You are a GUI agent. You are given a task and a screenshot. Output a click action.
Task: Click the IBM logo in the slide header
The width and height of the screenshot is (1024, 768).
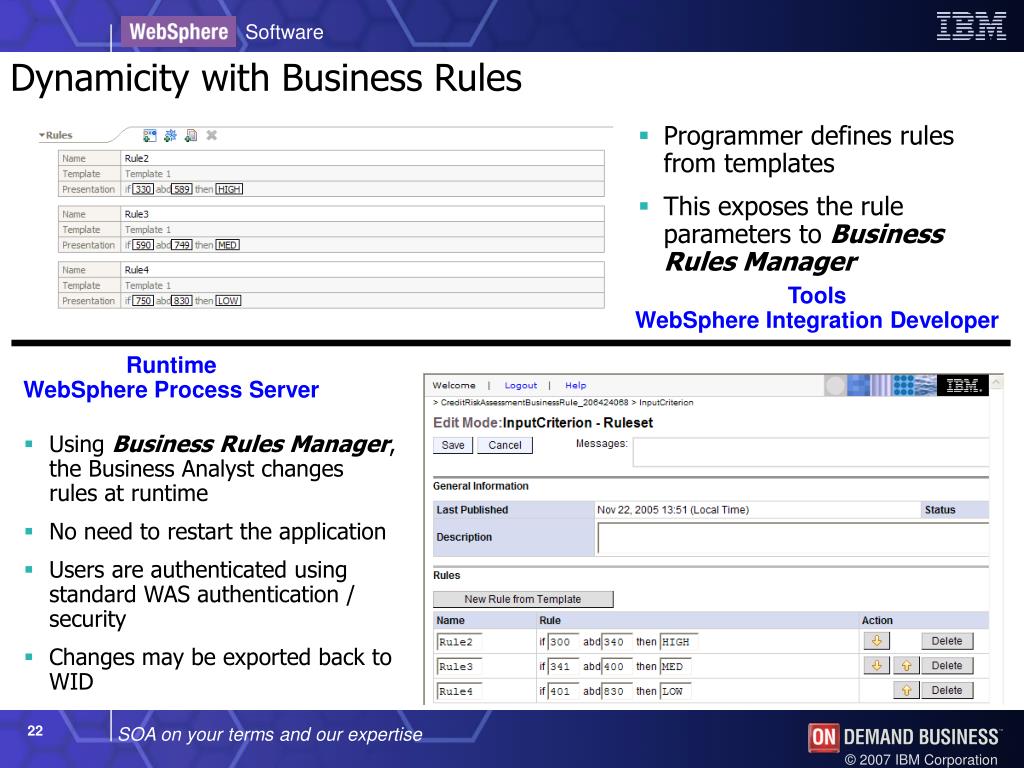(x=971, y=27)
